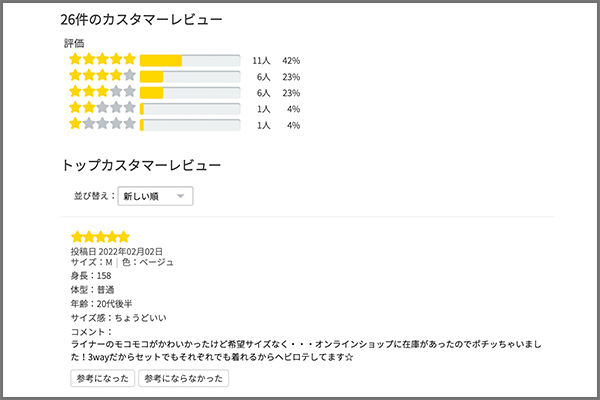Click the 2-star 4% rating bar
The height and width of the screenshot is (400, 600).
190,108
